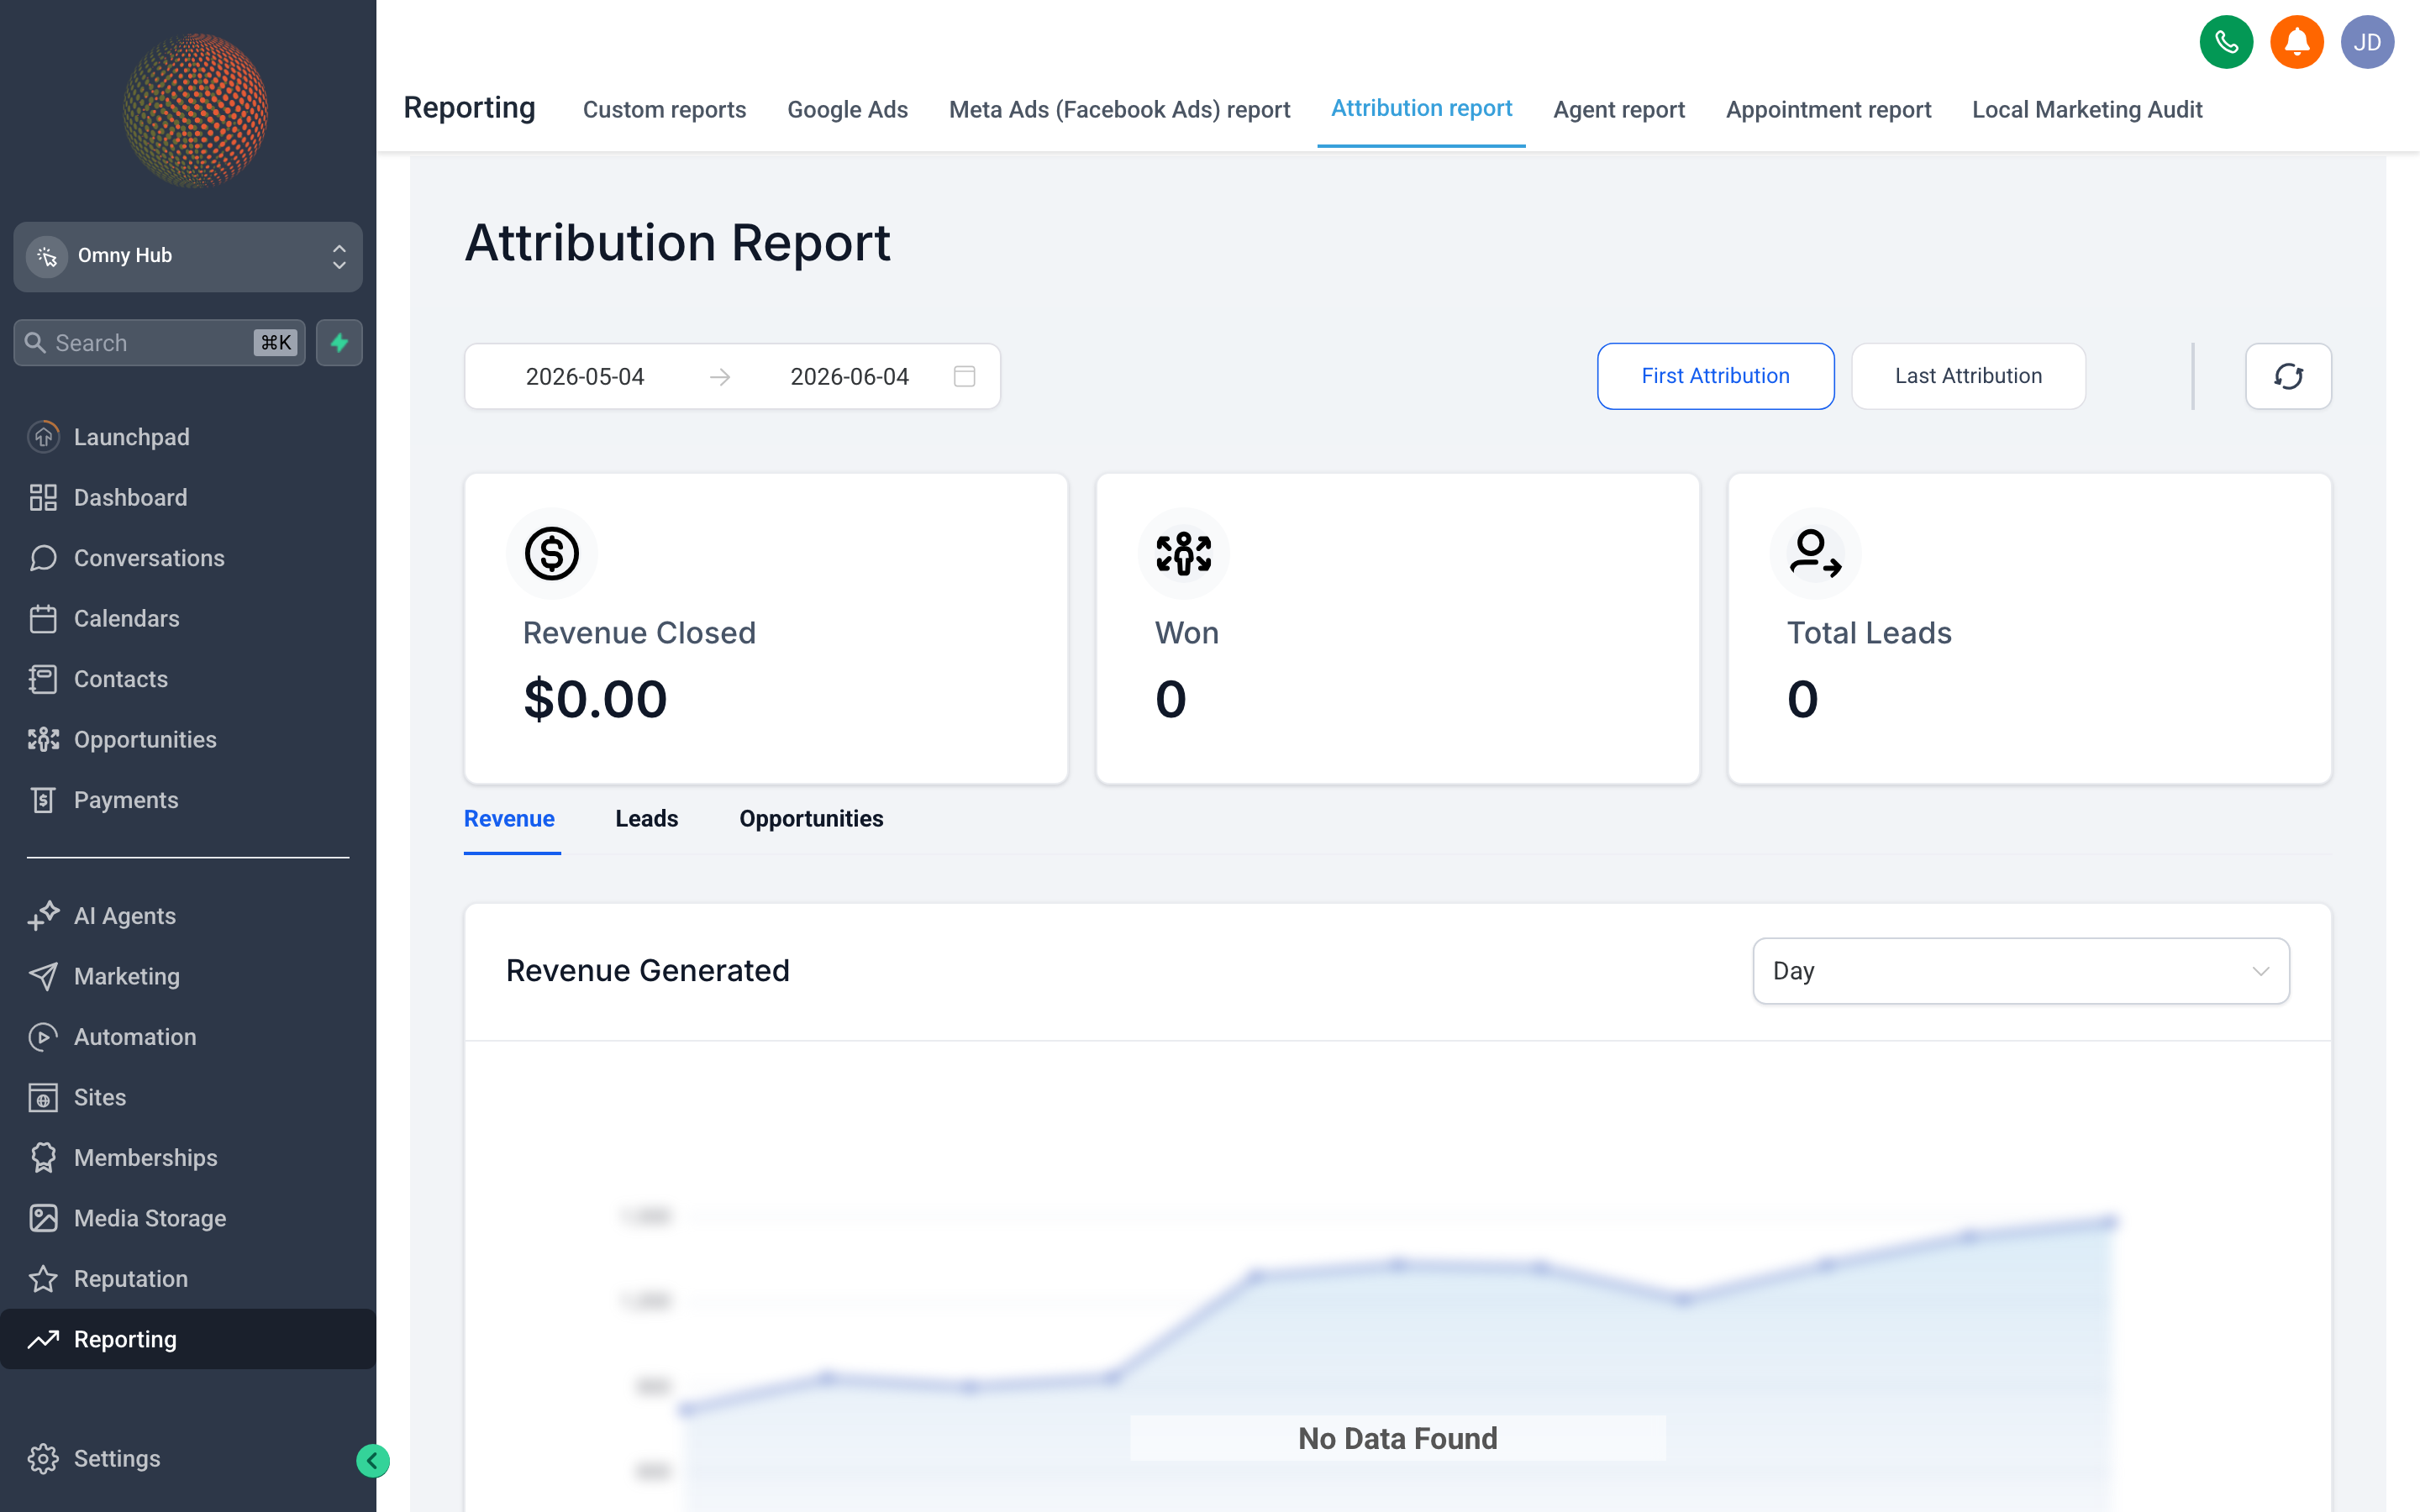Click the Opportunities sidebar icon

(x=43, y=740)
